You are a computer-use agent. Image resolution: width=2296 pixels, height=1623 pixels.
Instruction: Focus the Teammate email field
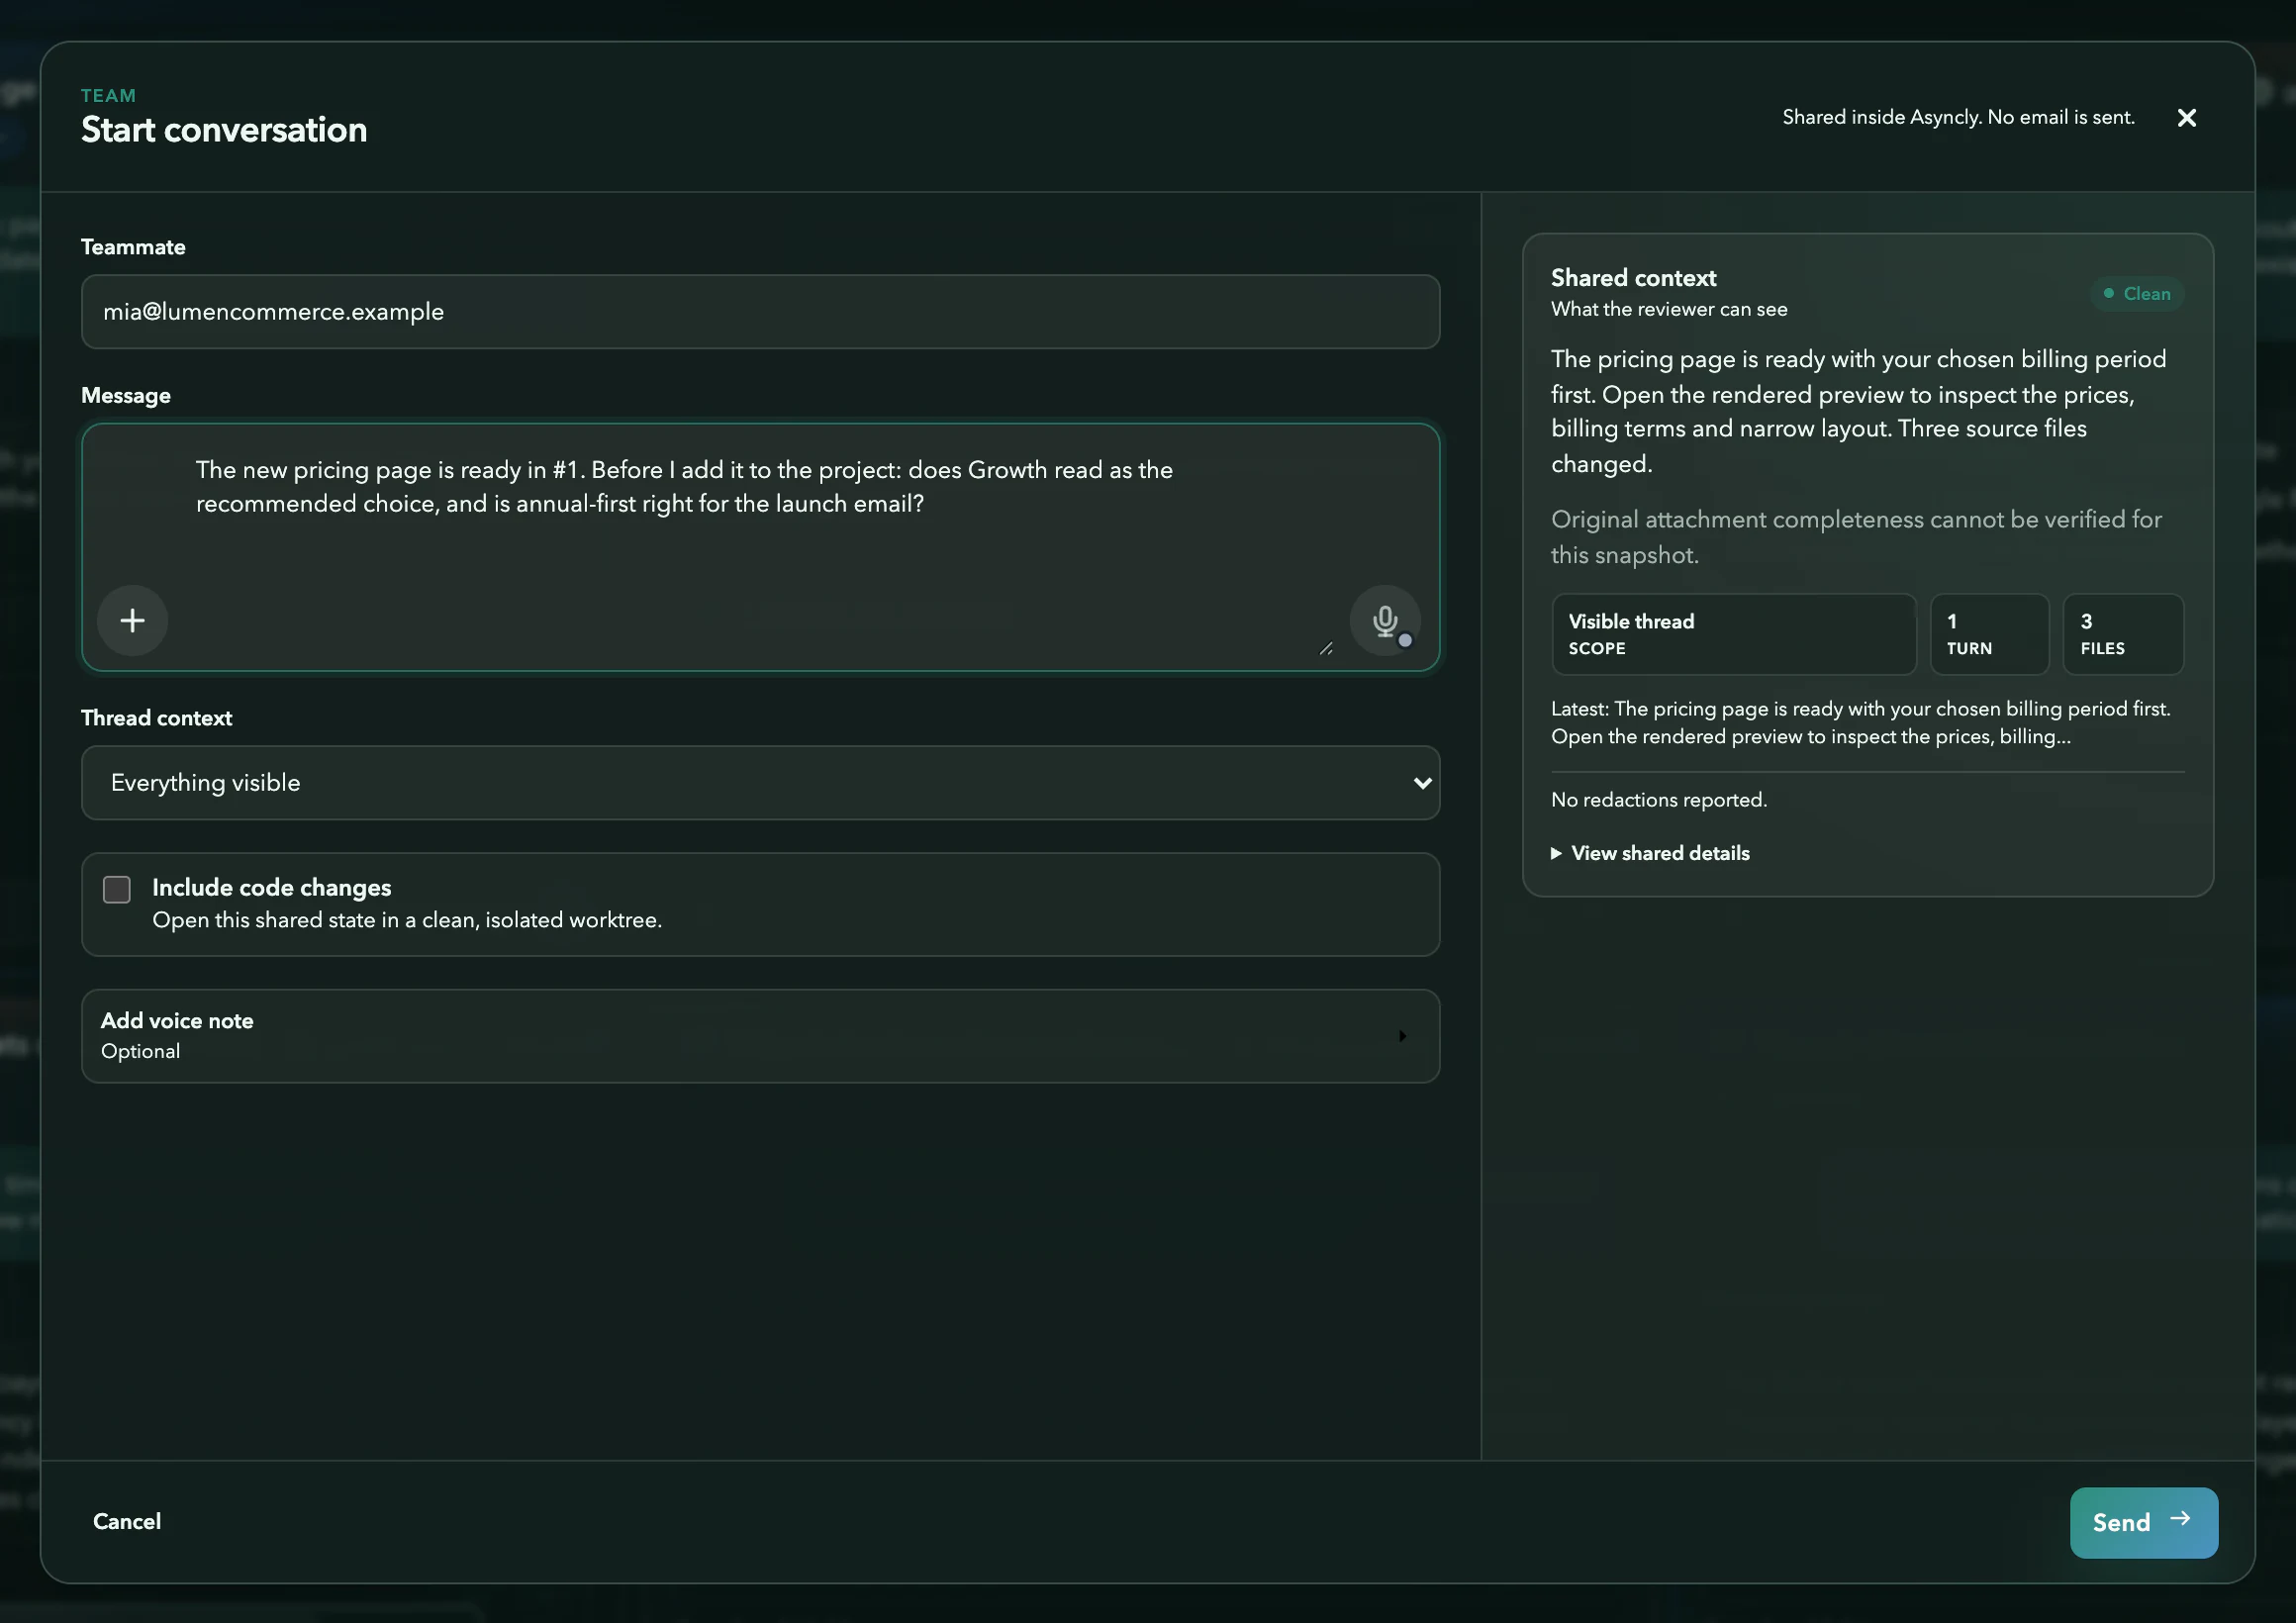click(760, 312)
